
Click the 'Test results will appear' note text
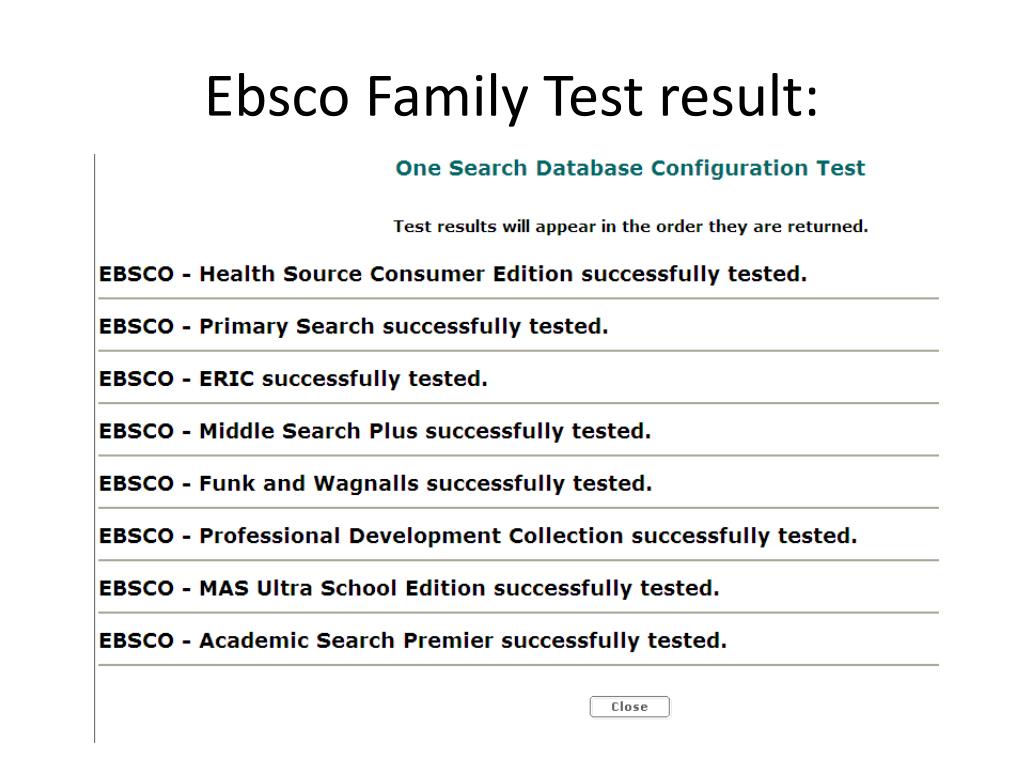630,227
